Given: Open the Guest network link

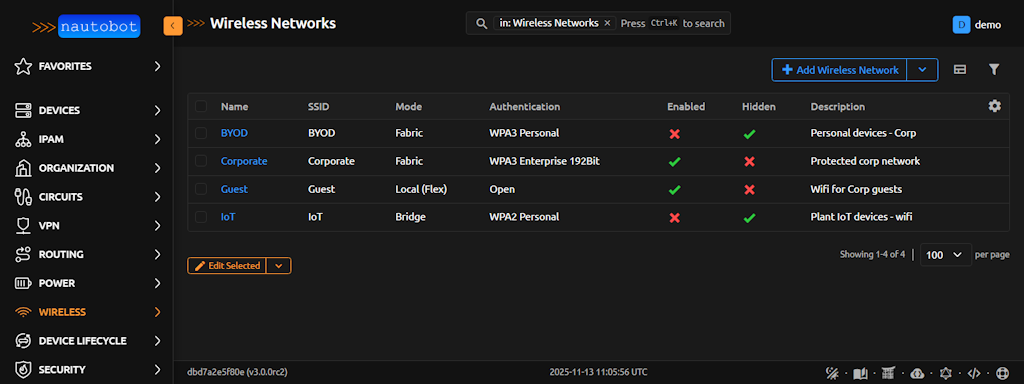Looking at the screenshot, I should tap(234, 189).
